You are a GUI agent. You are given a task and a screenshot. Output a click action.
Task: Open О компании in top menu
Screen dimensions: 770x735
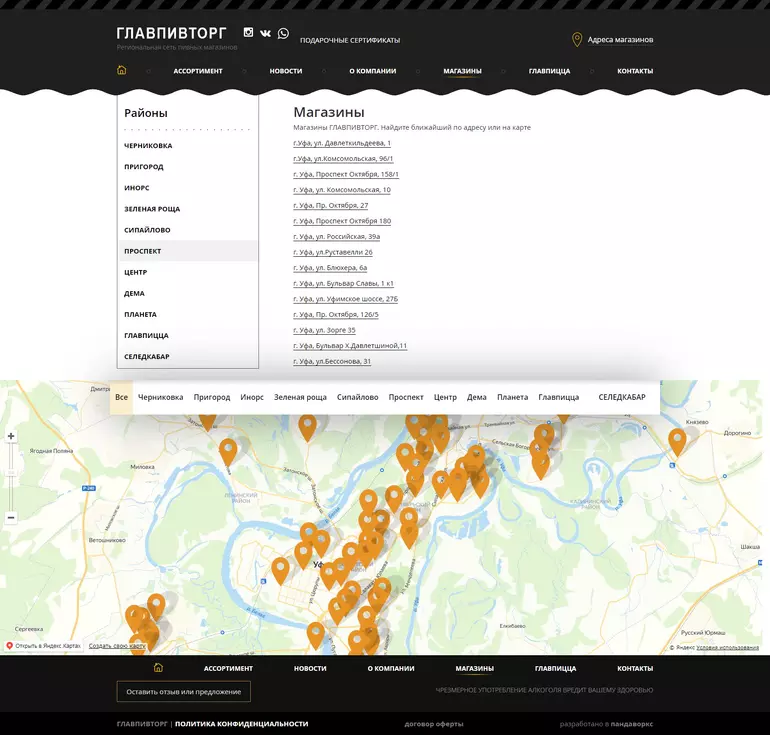click(373, 71)
